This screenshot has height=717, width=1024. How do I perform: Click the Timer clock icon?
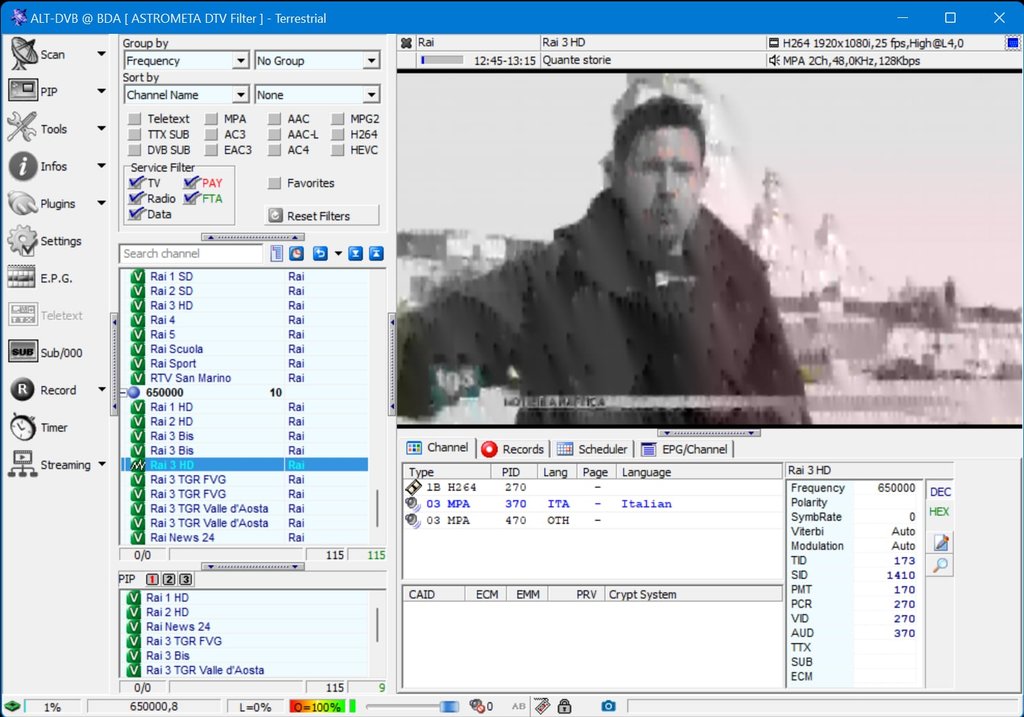pyautogui.click(x=23, y=427)
